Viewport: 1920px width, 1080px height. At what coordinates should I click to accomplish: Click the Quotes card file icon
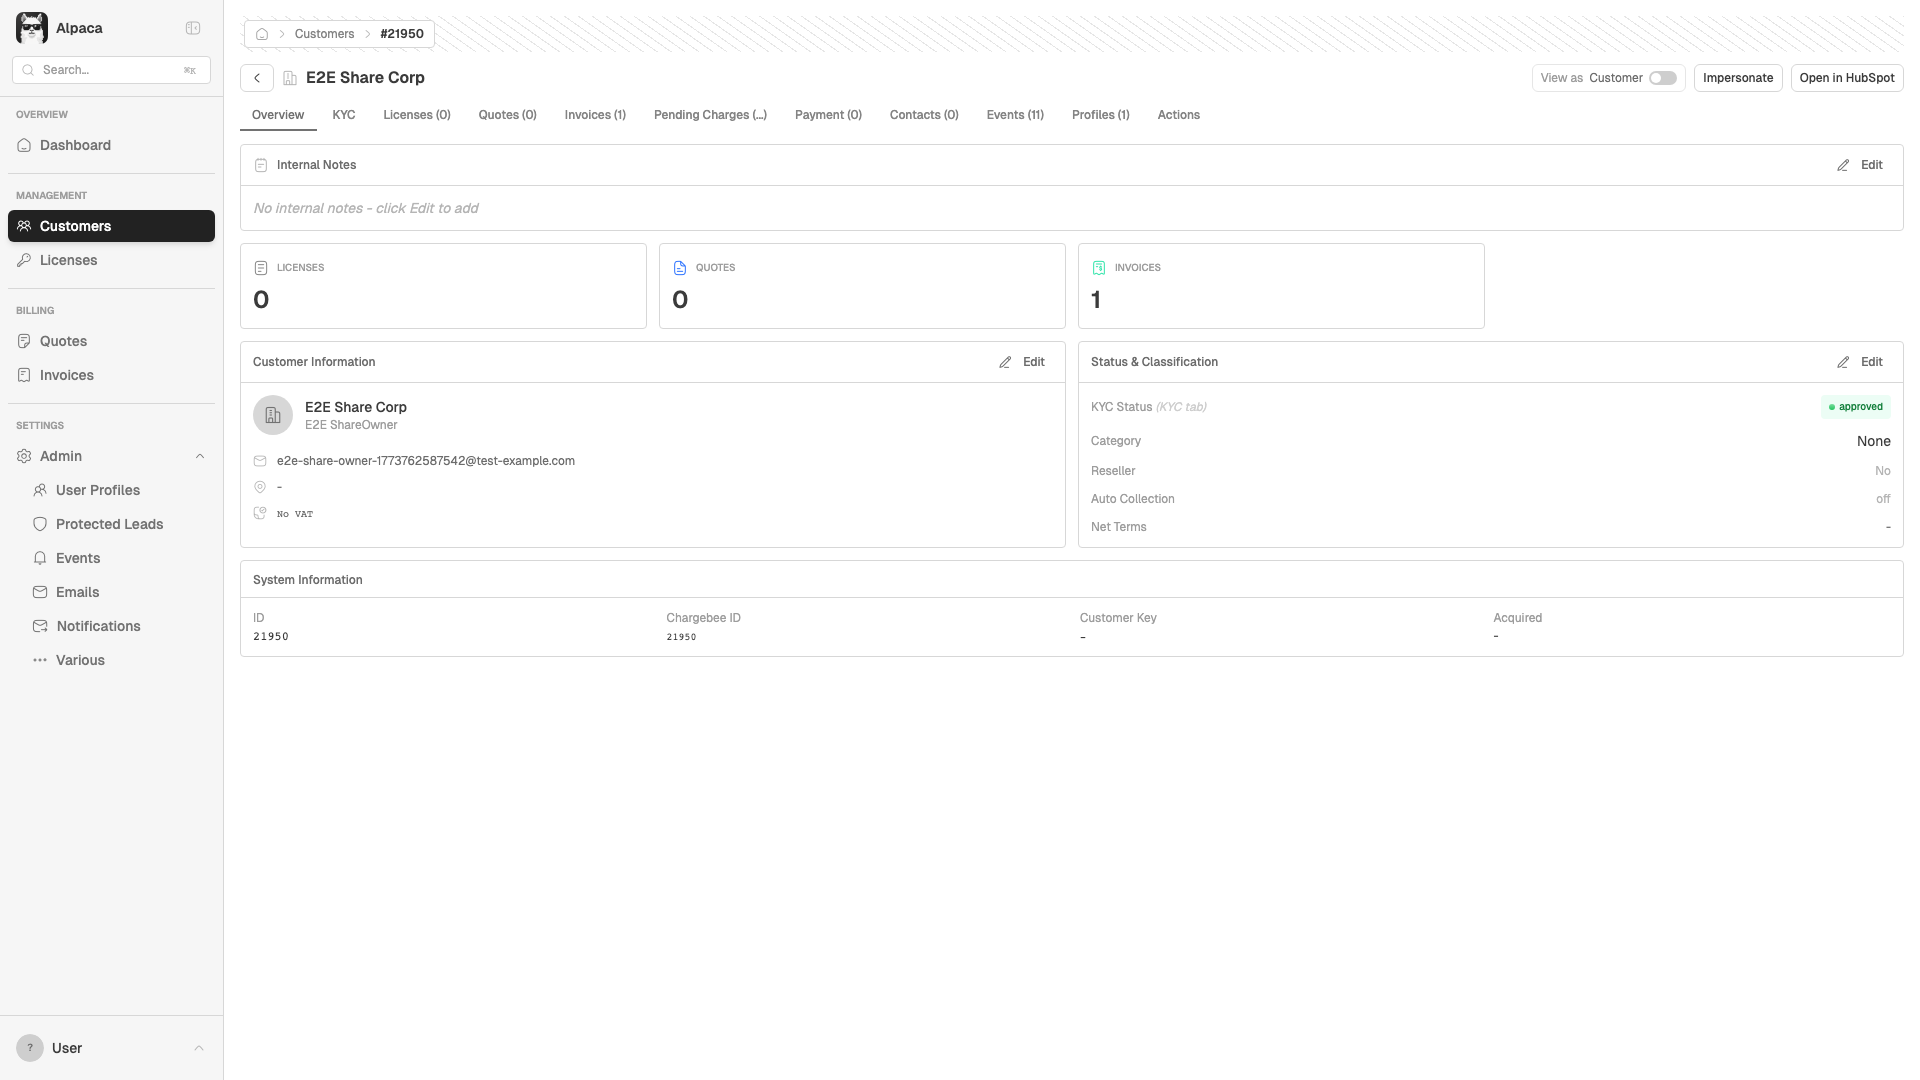(680, 268)
